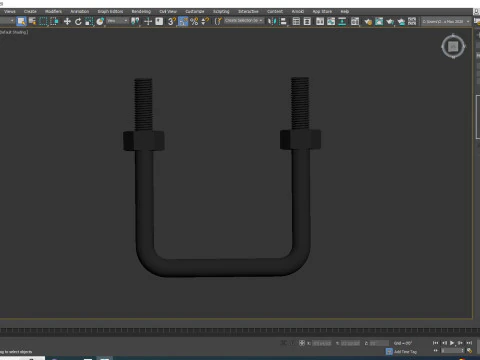Click Render Production teapot icon
Viewport: 480px width, 360px height.
(390, 21)
